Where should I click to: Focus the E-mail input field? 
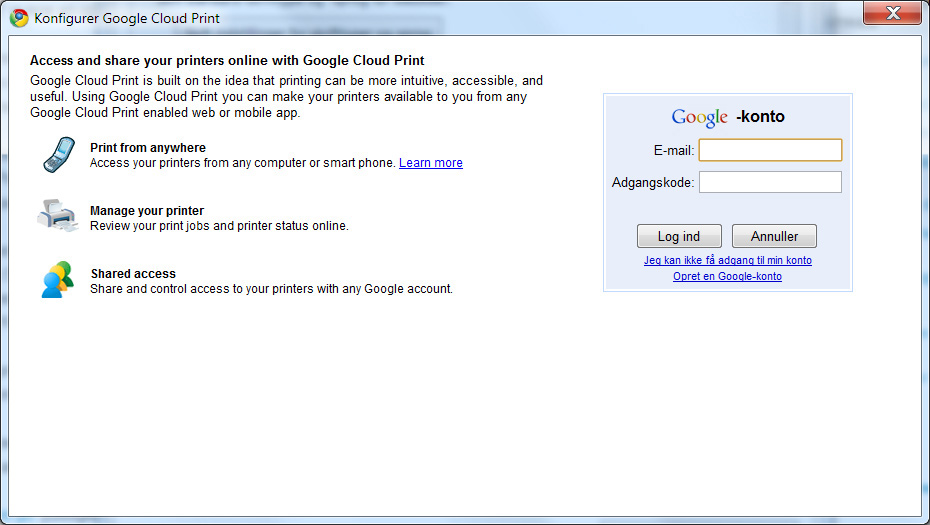(x=770, y=150)
